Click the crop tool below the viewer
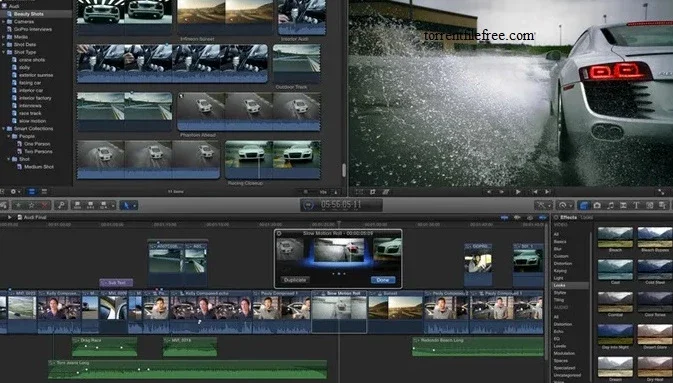 pos(373,192)
